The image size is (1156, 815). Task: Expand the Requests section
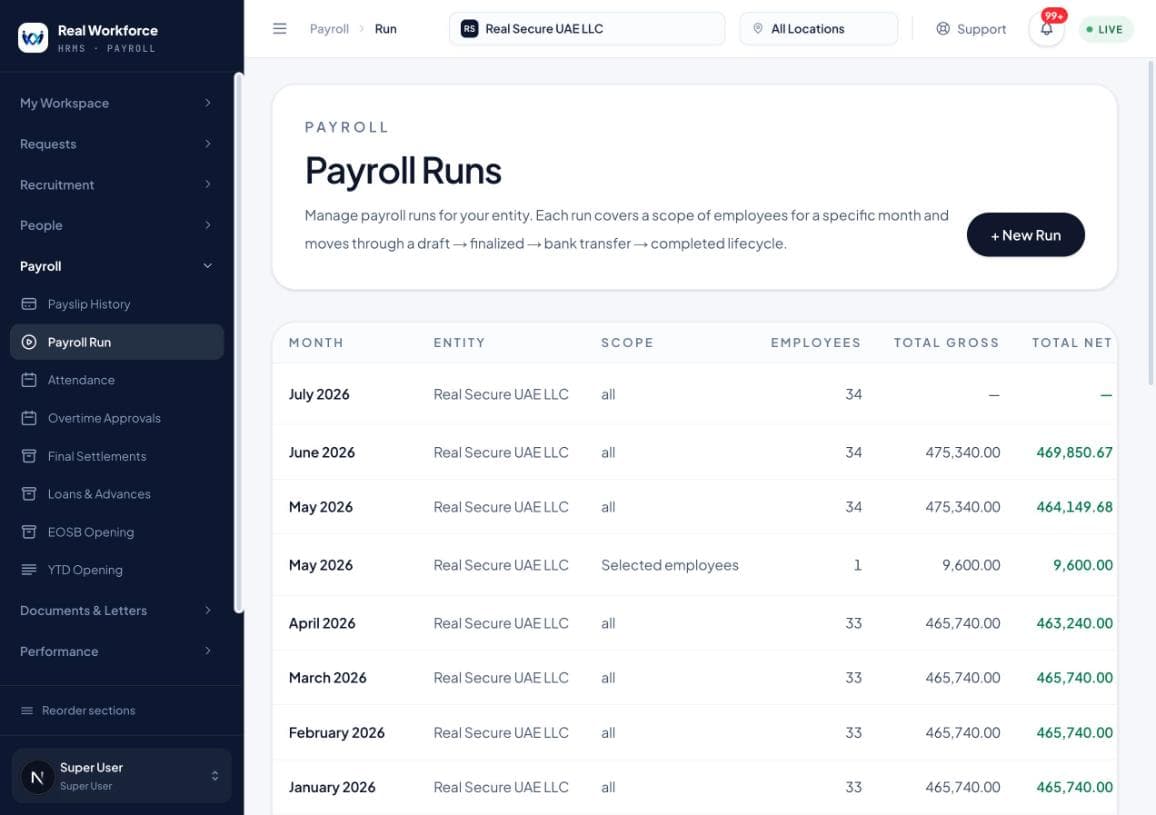(116, 144)
